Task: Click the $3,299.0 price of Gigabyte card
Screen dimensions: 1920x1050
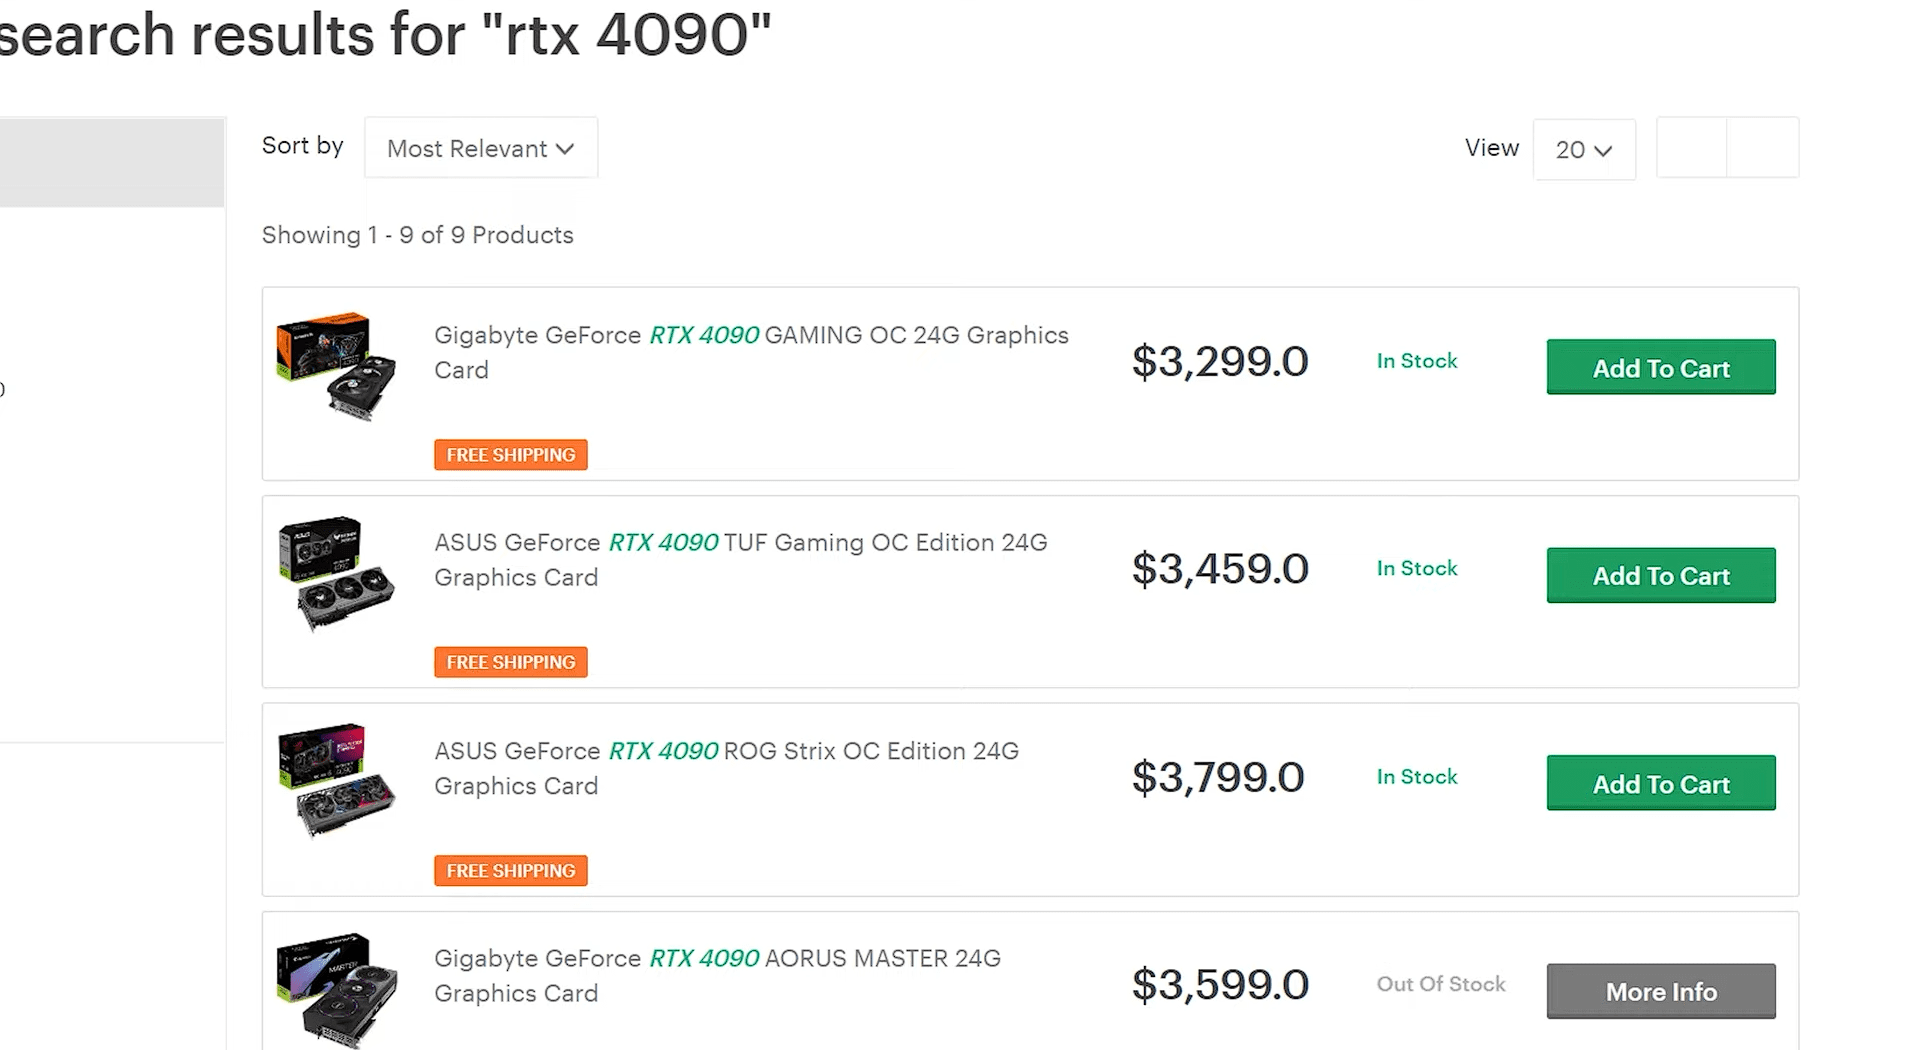Action: coord(1220,362)
